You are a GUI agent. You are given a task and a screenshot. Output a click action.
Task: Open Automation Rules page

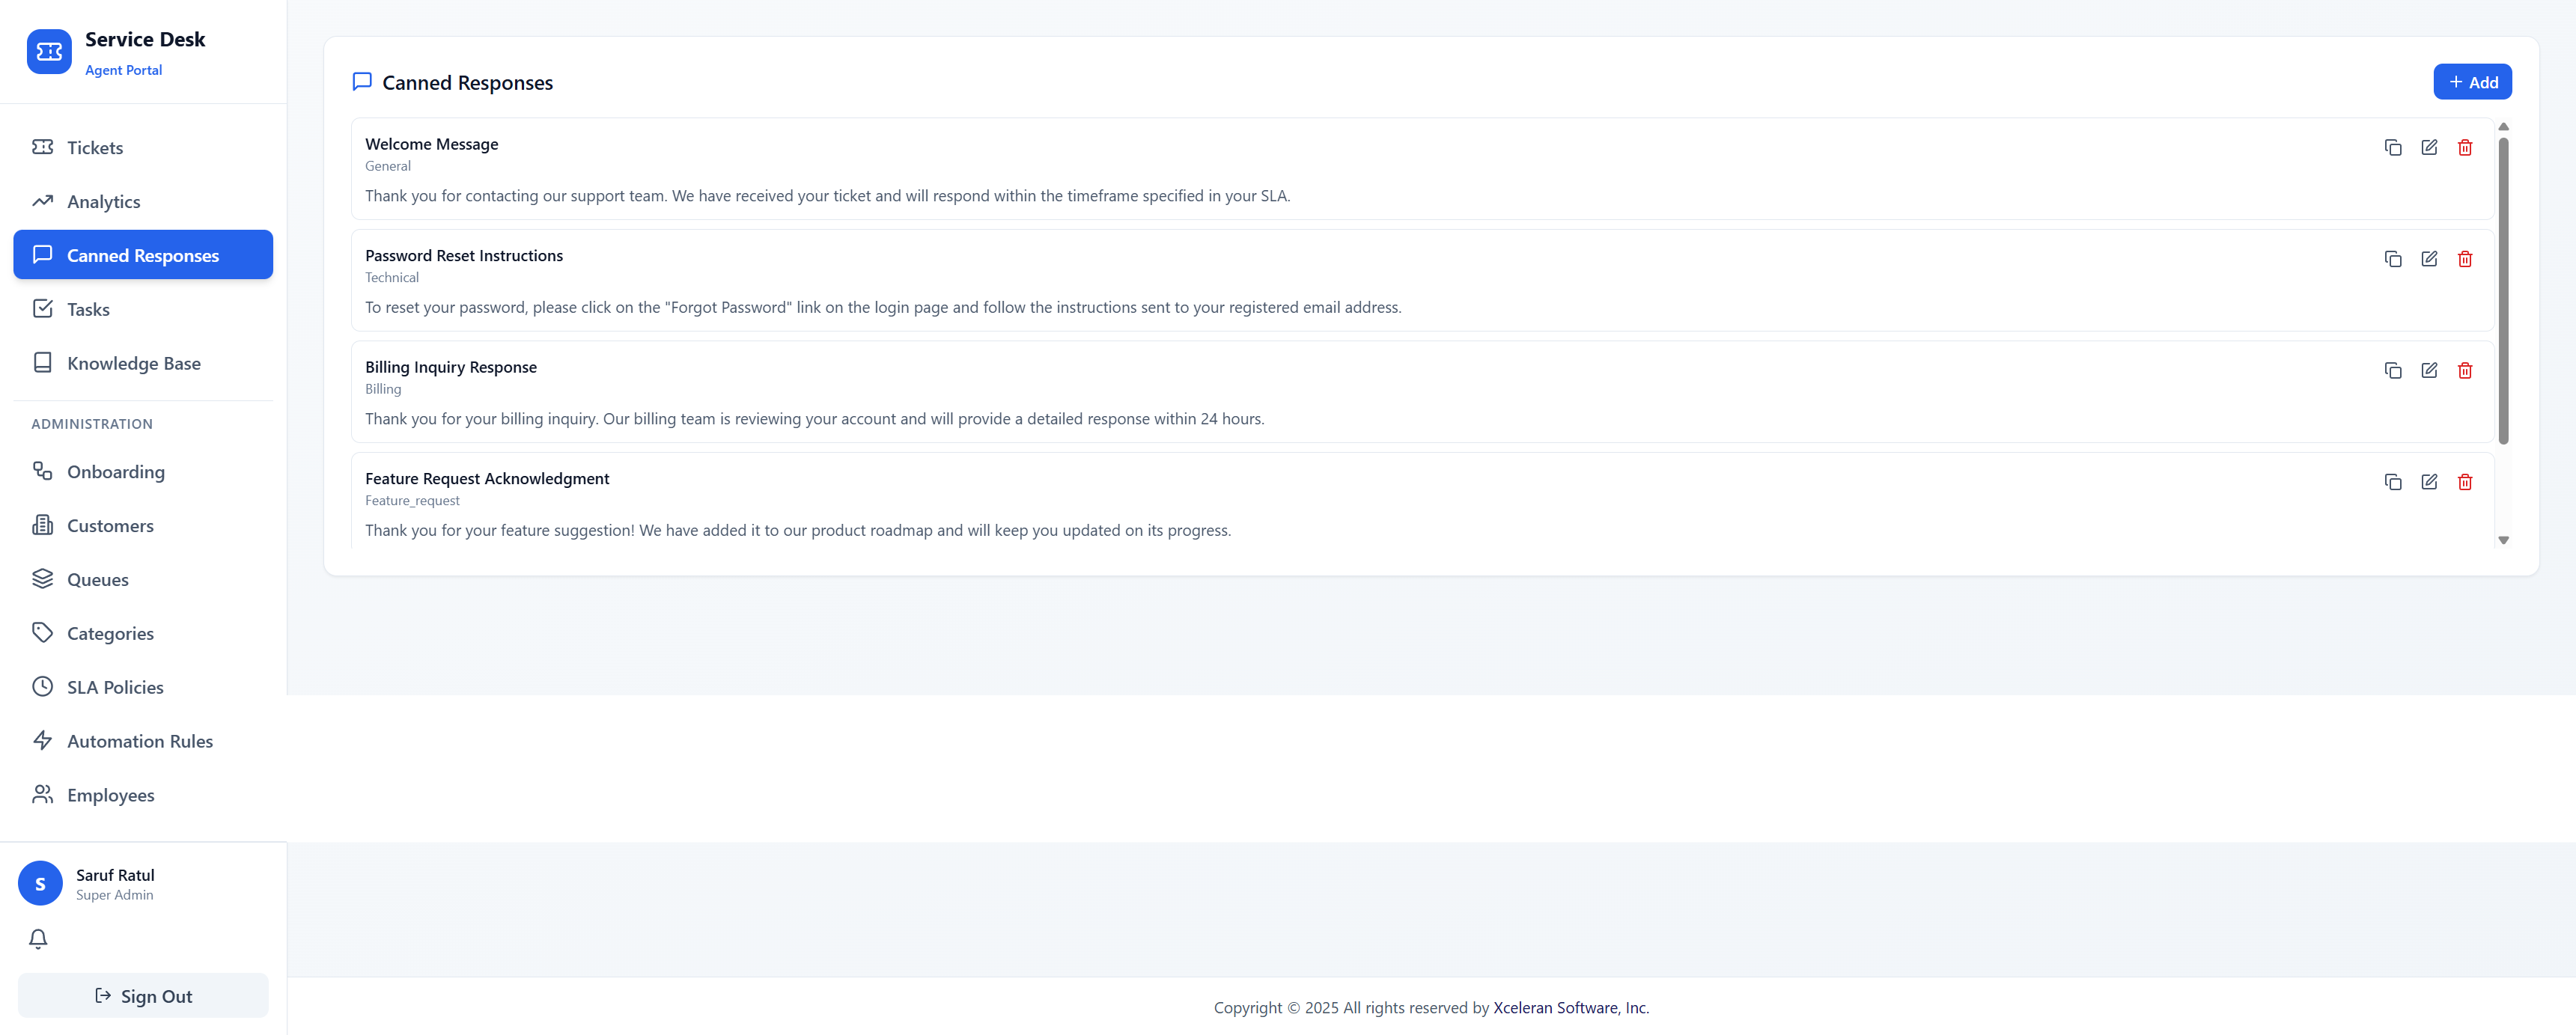point(140,741)
